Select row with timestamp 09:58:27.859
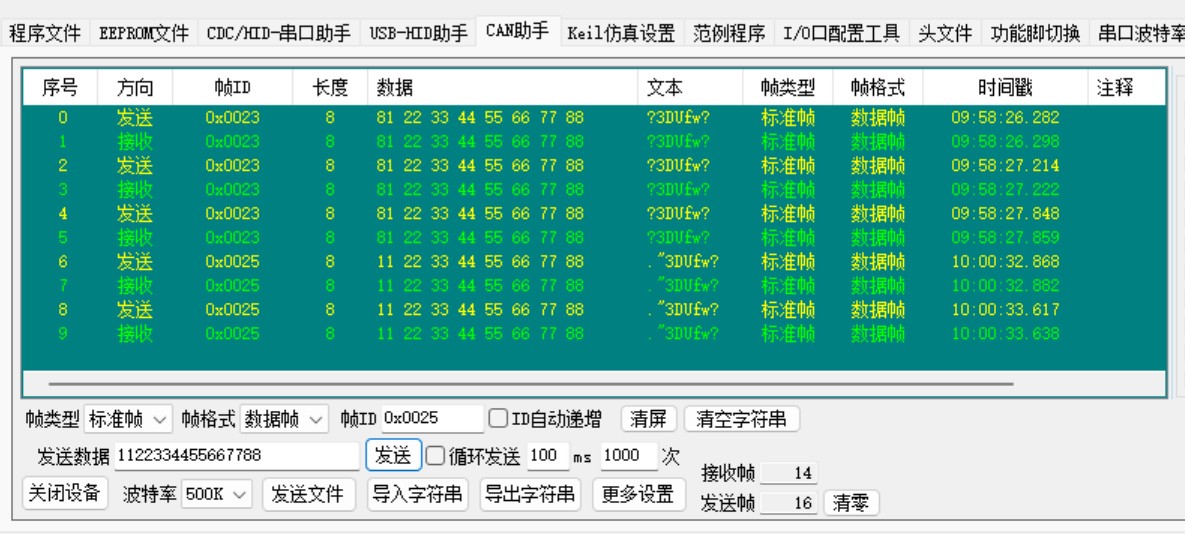The height and width of the screenshot is (534, 1185). 595,237
